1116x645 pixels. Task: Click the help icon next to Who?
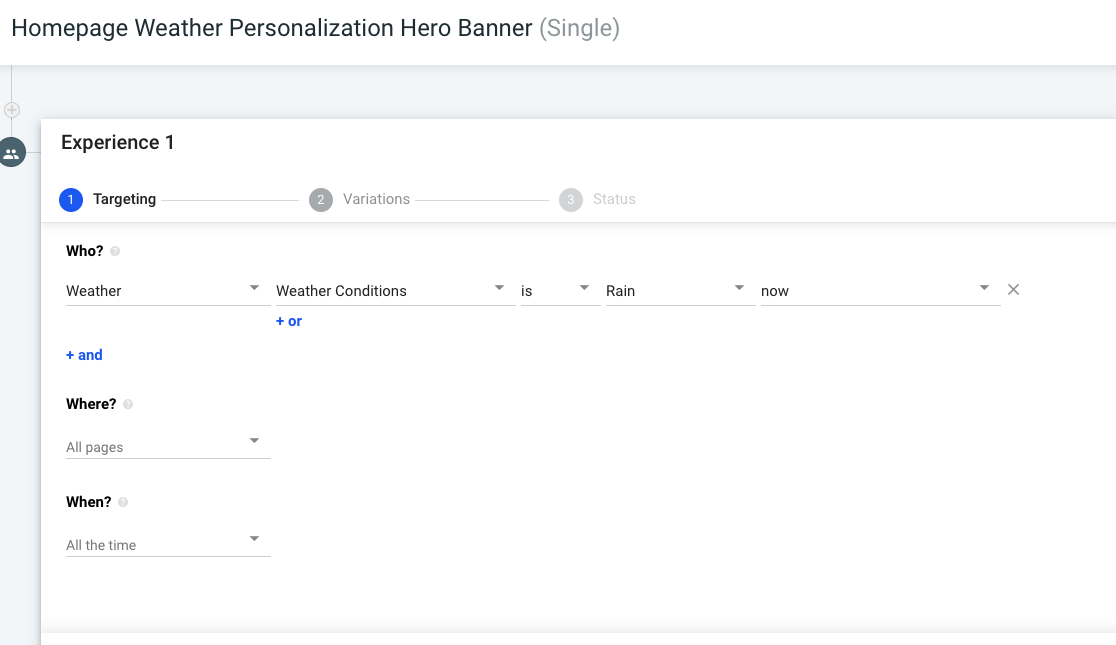coord(115,251)
